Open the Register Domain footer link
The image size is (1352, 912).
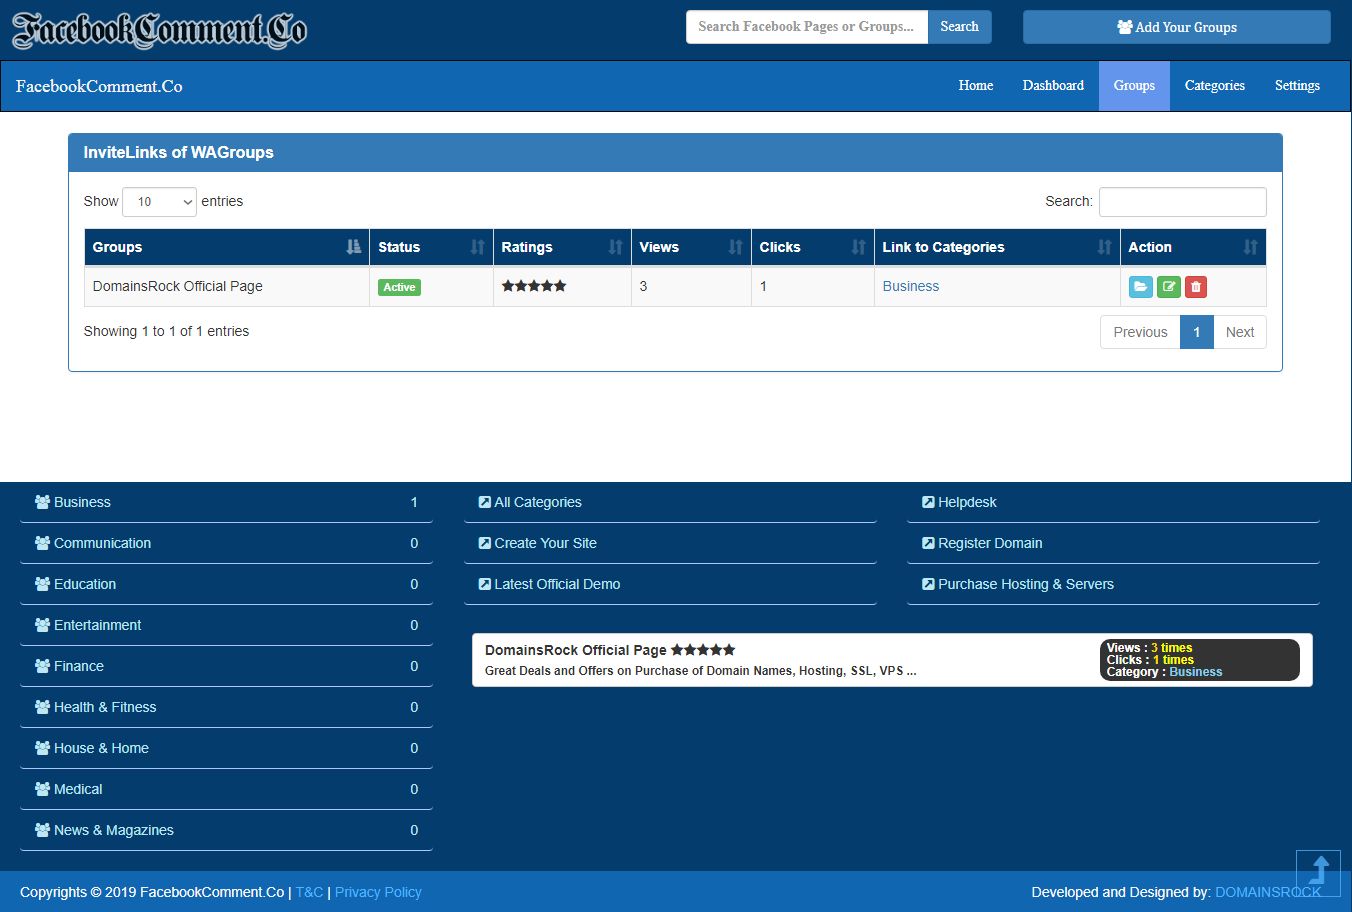click(989, 543)
